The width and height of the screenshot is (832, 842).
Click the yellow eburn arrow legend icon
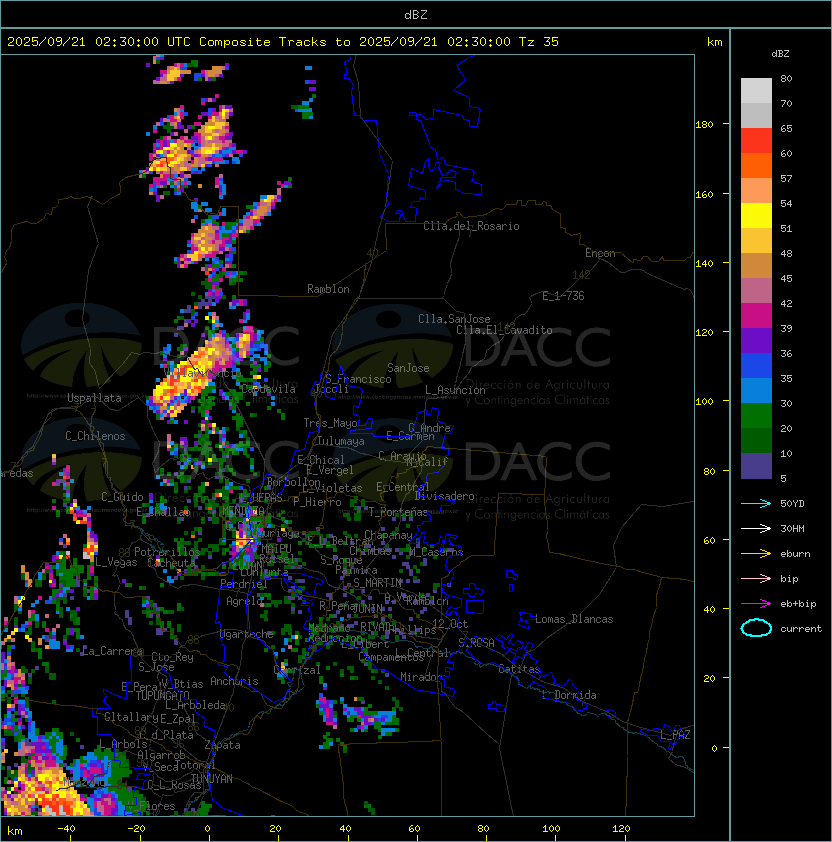(x=756, y=554)
